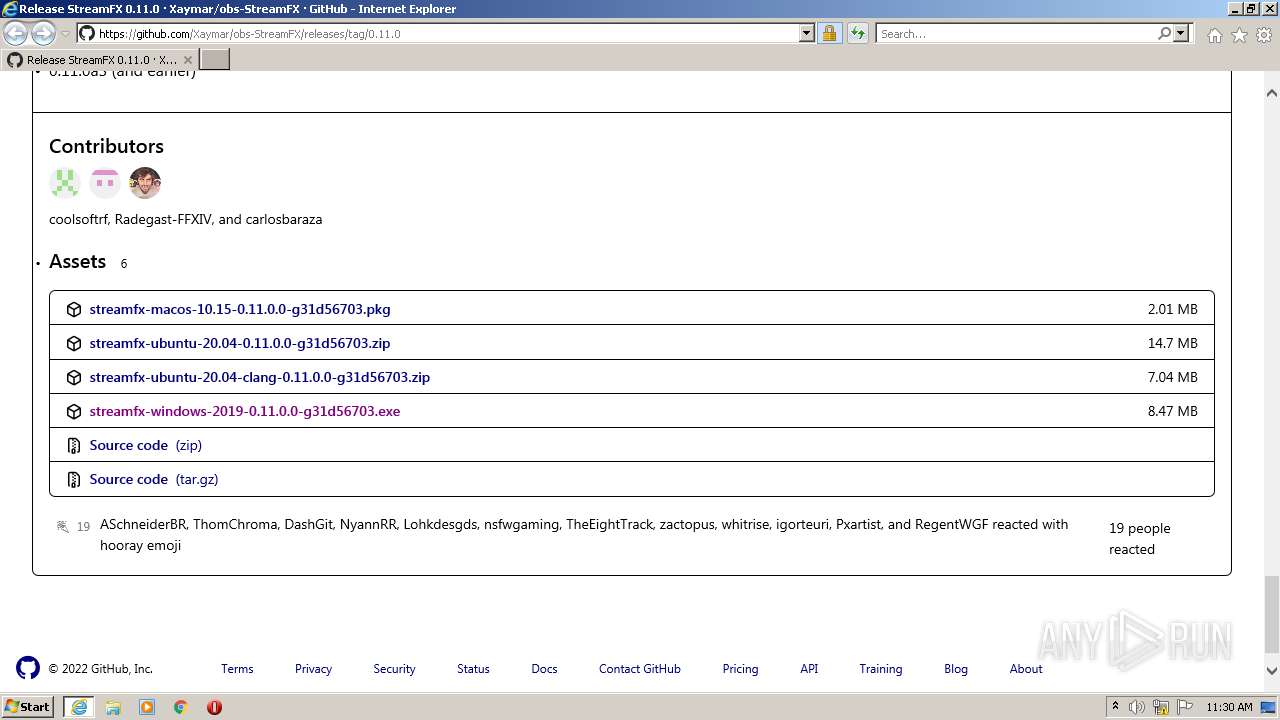Download streamfx-windows-2019 exe installer
The height and width of the screenshot is (720, 1280).
pos(245,411)
